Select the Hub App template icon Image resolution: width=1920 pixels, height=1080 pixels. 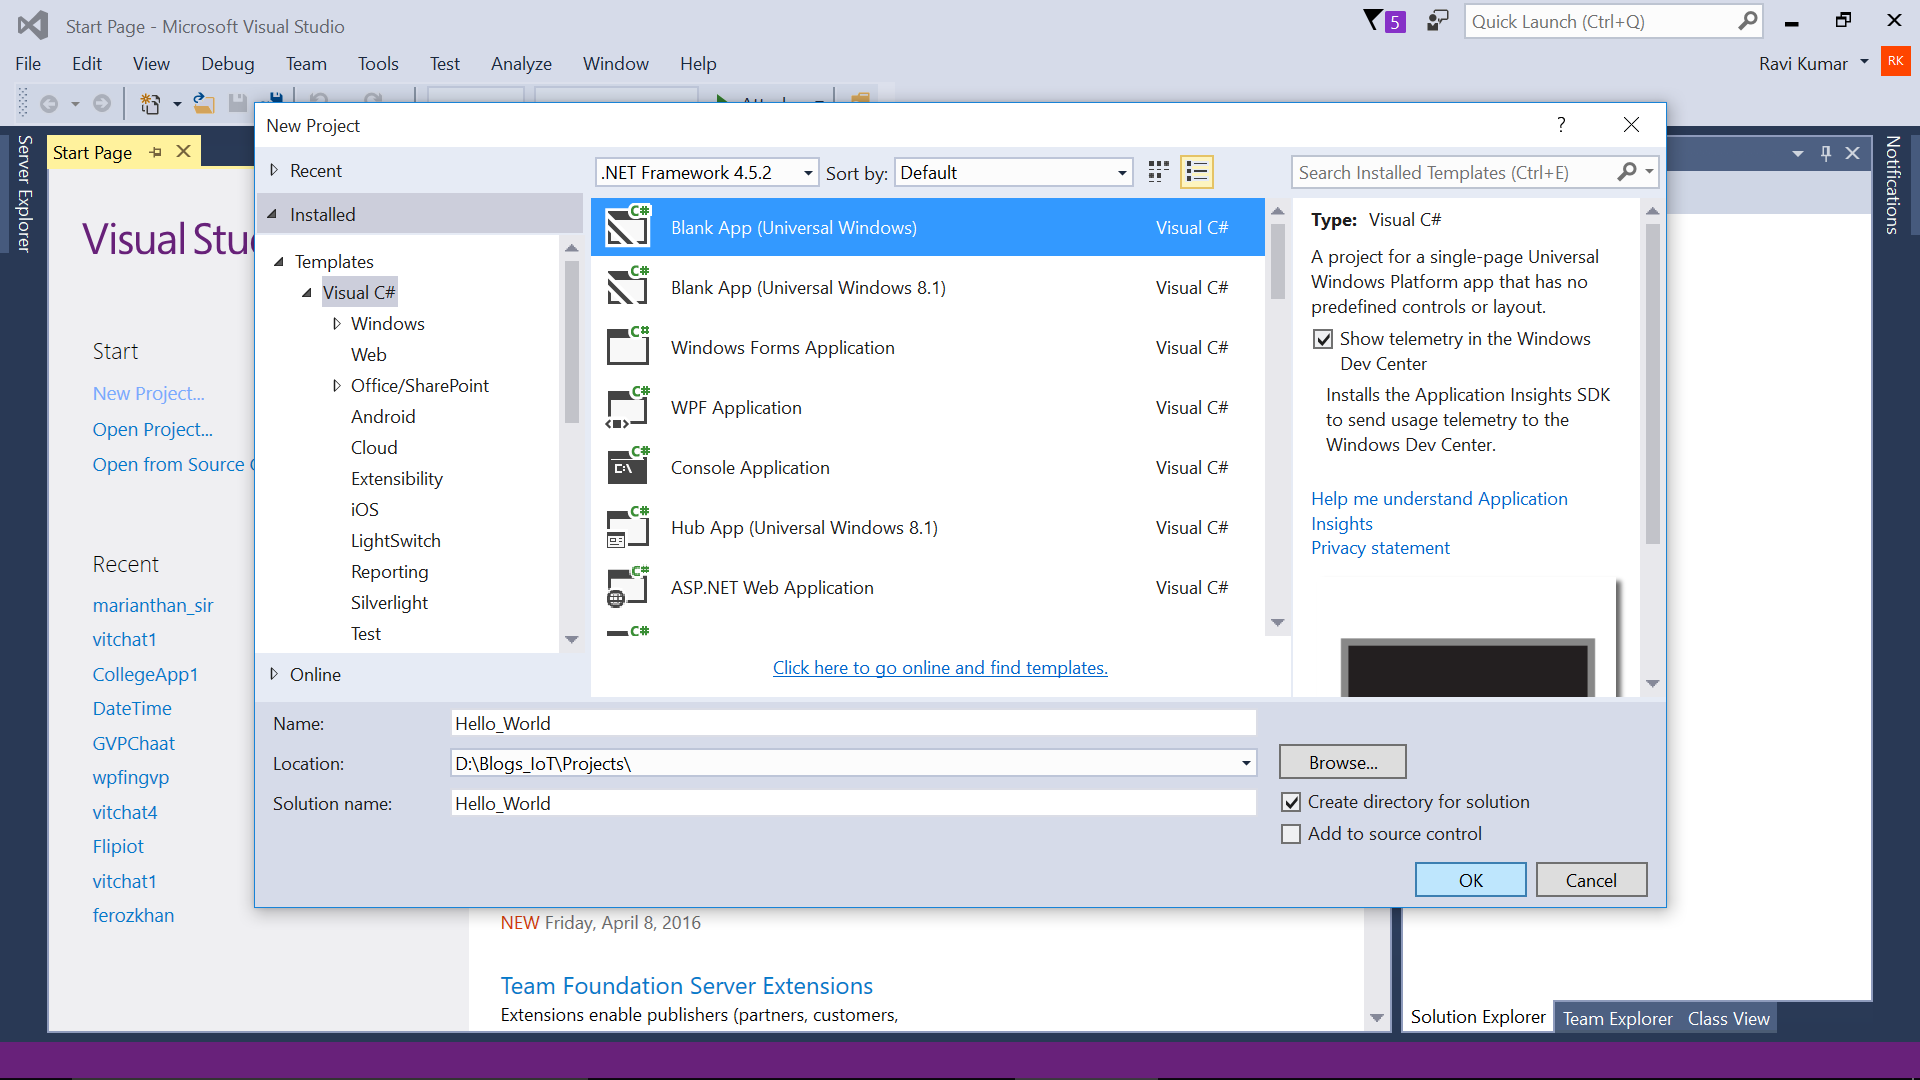click(628, 527)
